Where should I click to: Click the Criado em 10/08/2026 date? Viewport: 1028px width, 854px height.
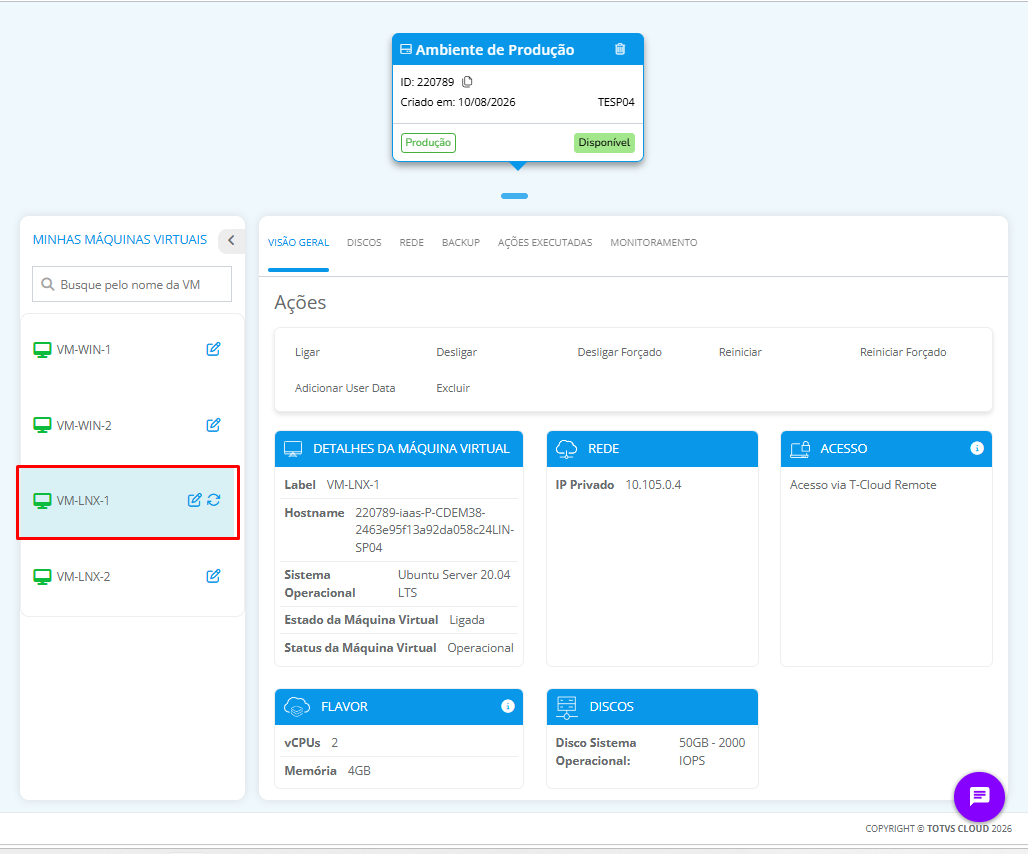(458, 102)
